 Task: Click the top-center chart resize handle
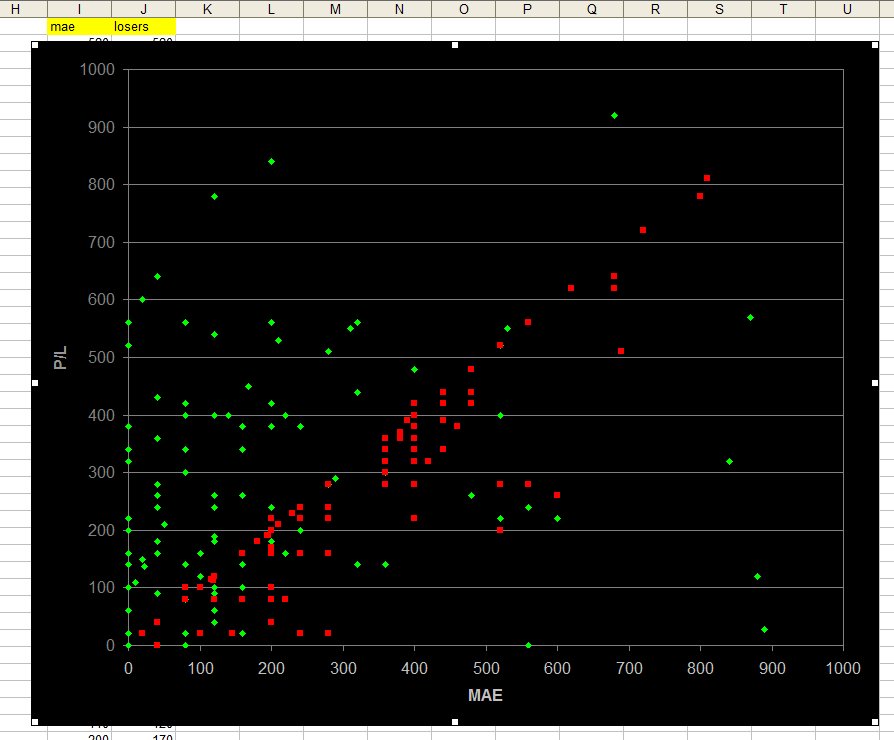pyautogui.click(x=455, y=45)
